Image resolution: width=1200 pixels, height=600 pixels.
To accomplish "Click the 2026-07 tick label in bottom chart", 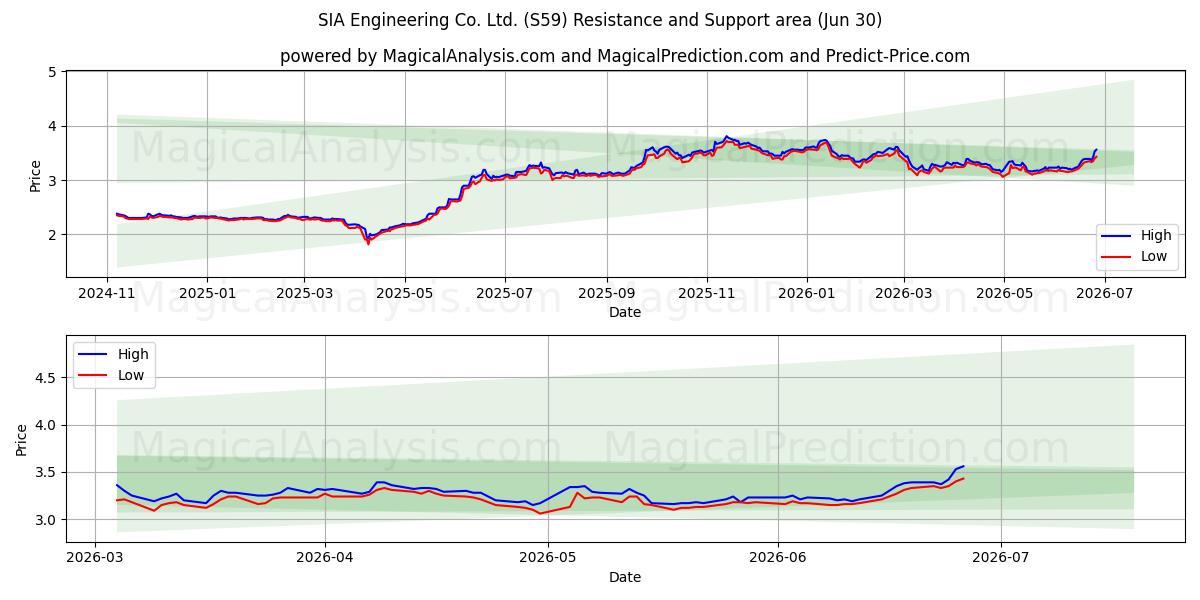I will (1001, 559).
